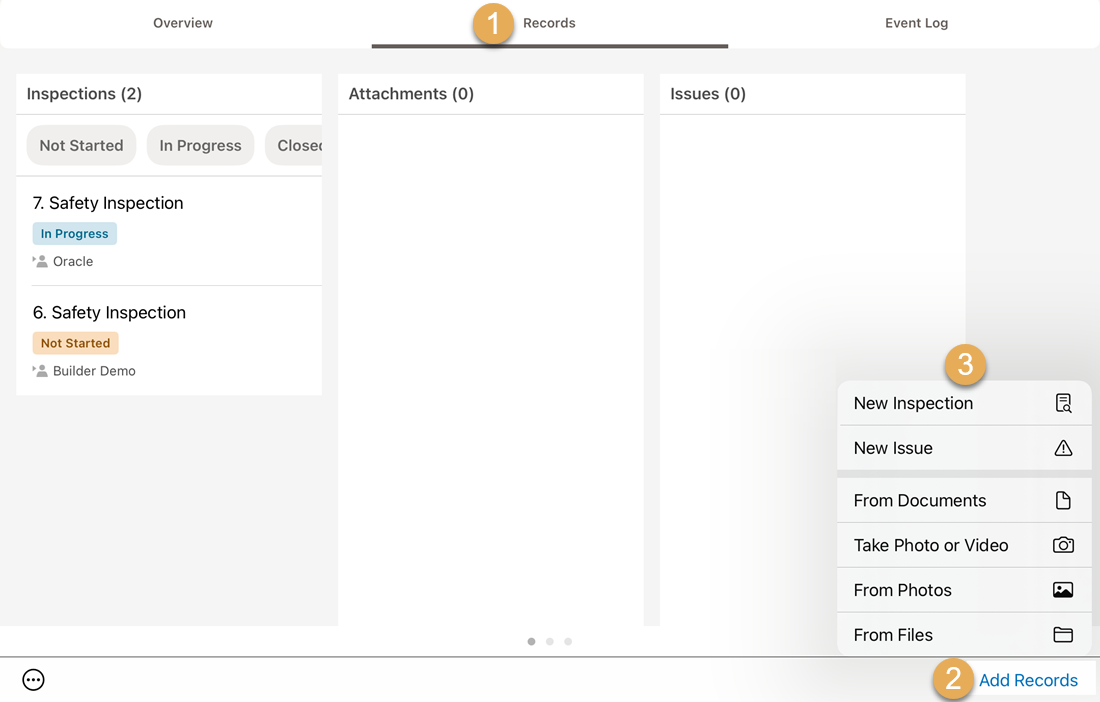Switch to the Overview tab
1100x702 pixels.
click(x=183, y=23)
